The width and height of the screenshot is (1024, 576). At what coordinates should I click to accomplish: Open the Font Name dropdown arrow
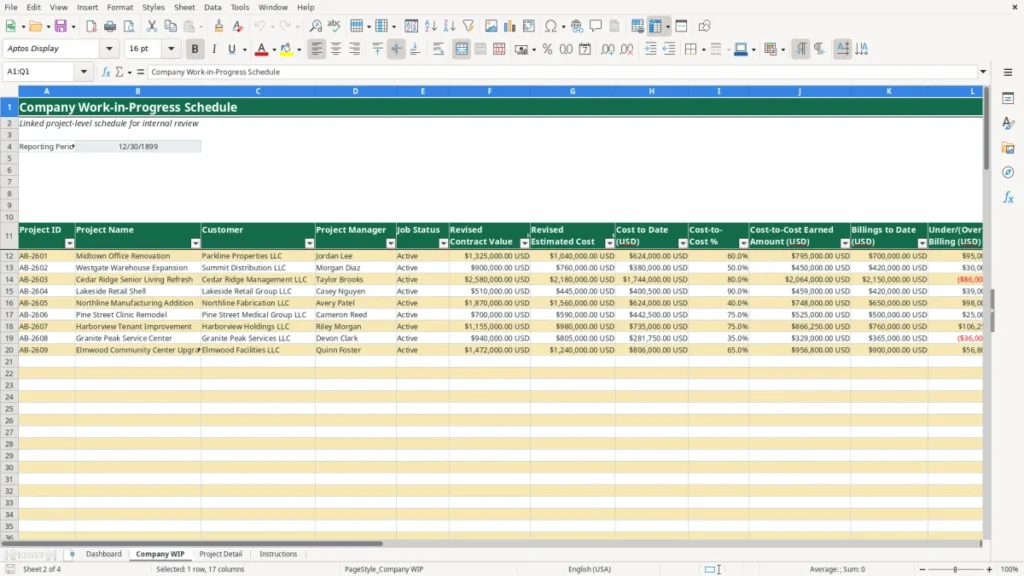point(109,48)
